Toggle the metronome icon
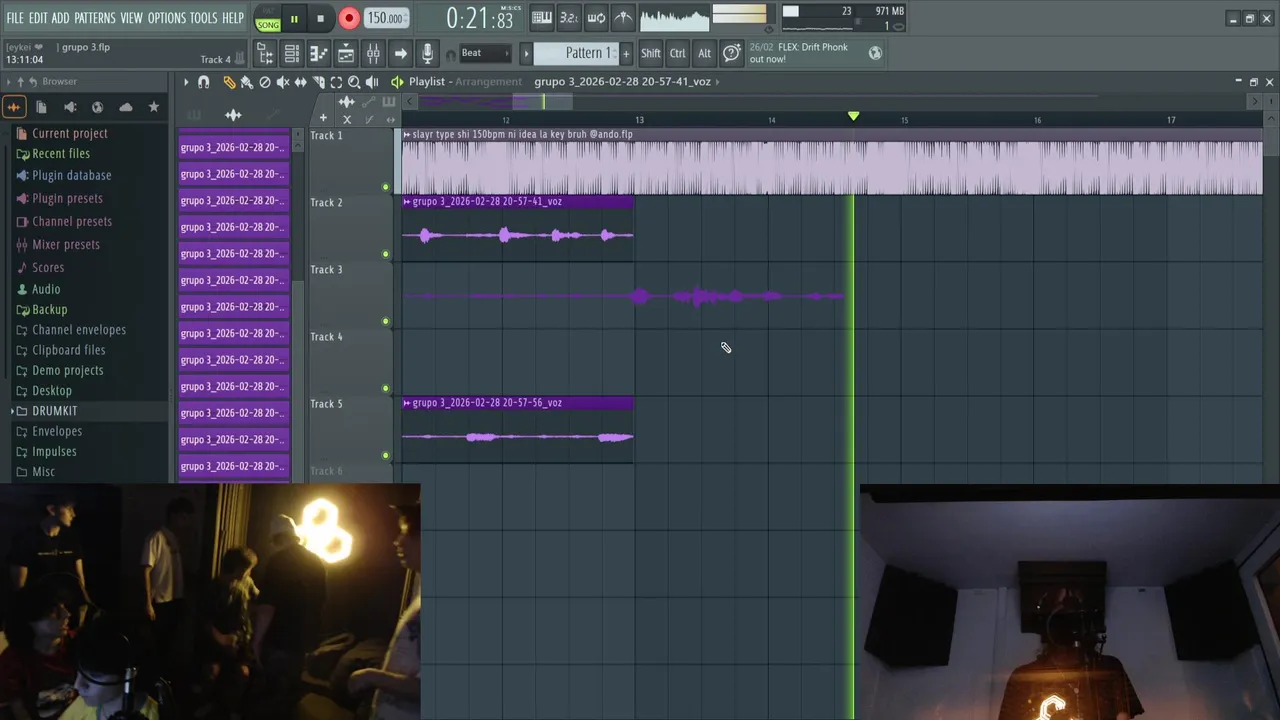 [623, 17]
